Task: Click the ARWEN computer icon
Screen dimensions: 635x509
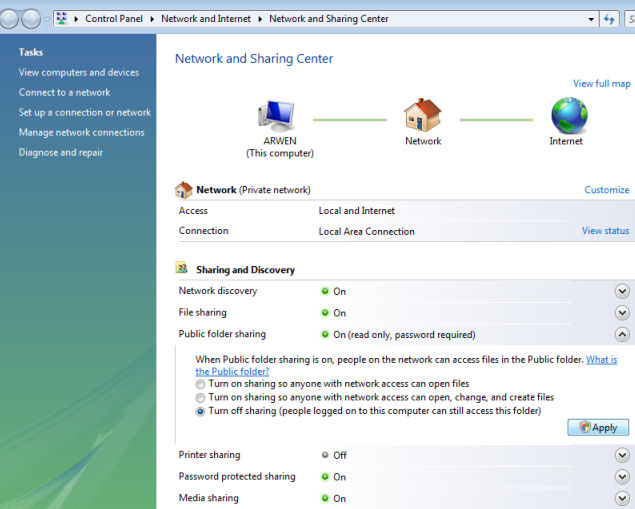Action: pos(276,116)
